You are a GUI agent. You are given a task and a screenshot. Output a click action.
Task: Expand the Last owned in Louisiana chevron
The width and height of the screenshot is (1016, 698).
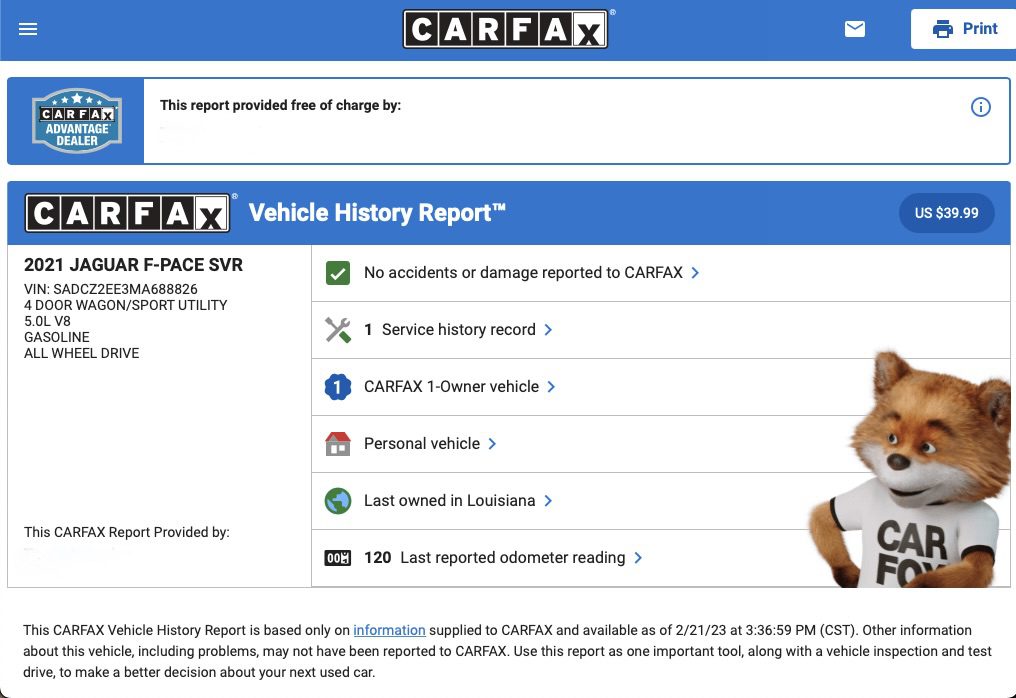point(548,501)
